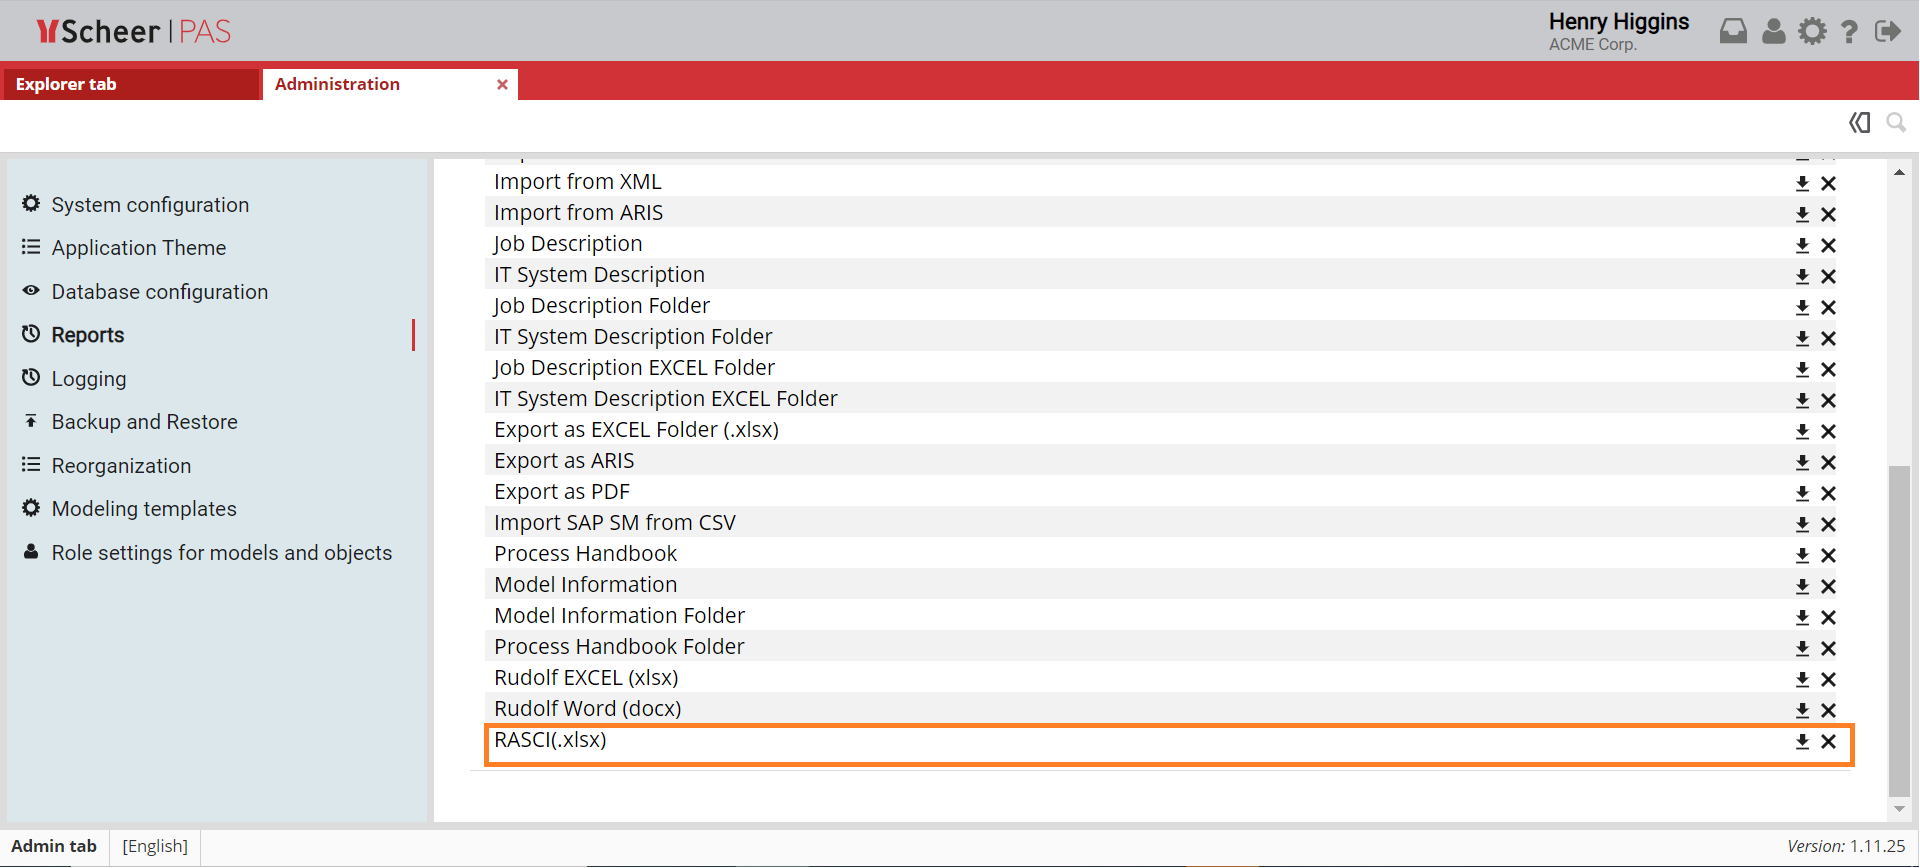Delete the Import from XML report
Screen dimensions: 1920x868
coord(1828,184)
